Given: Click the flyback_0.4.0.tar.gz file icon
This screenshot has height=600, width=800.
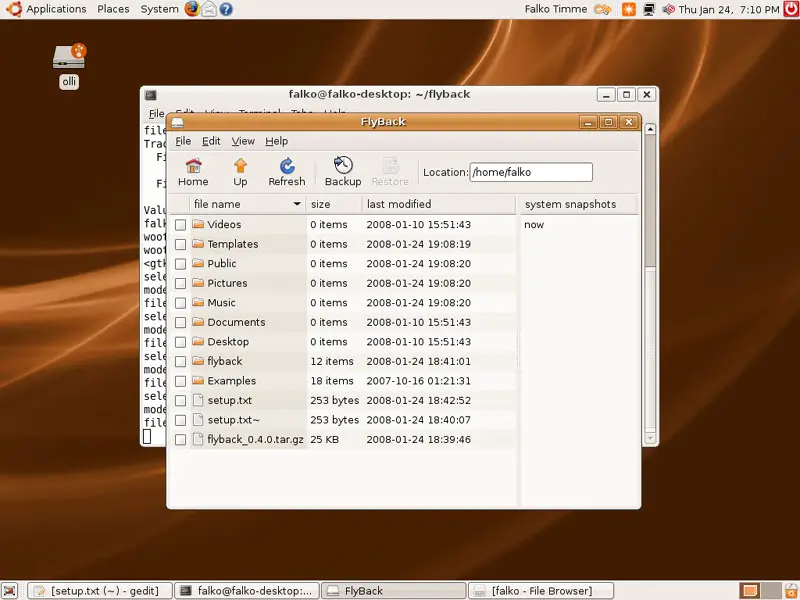Looking at the screenshot, I should pyautogui.click(x=198, y=439).
